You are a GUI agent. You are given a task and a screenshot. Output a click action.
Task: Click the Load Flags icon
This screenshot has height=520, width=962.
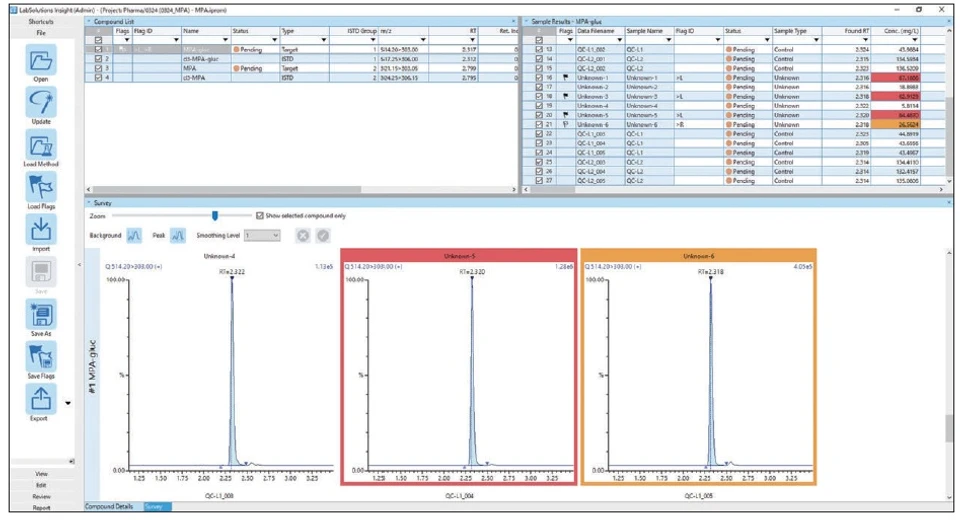click(41, 186)
